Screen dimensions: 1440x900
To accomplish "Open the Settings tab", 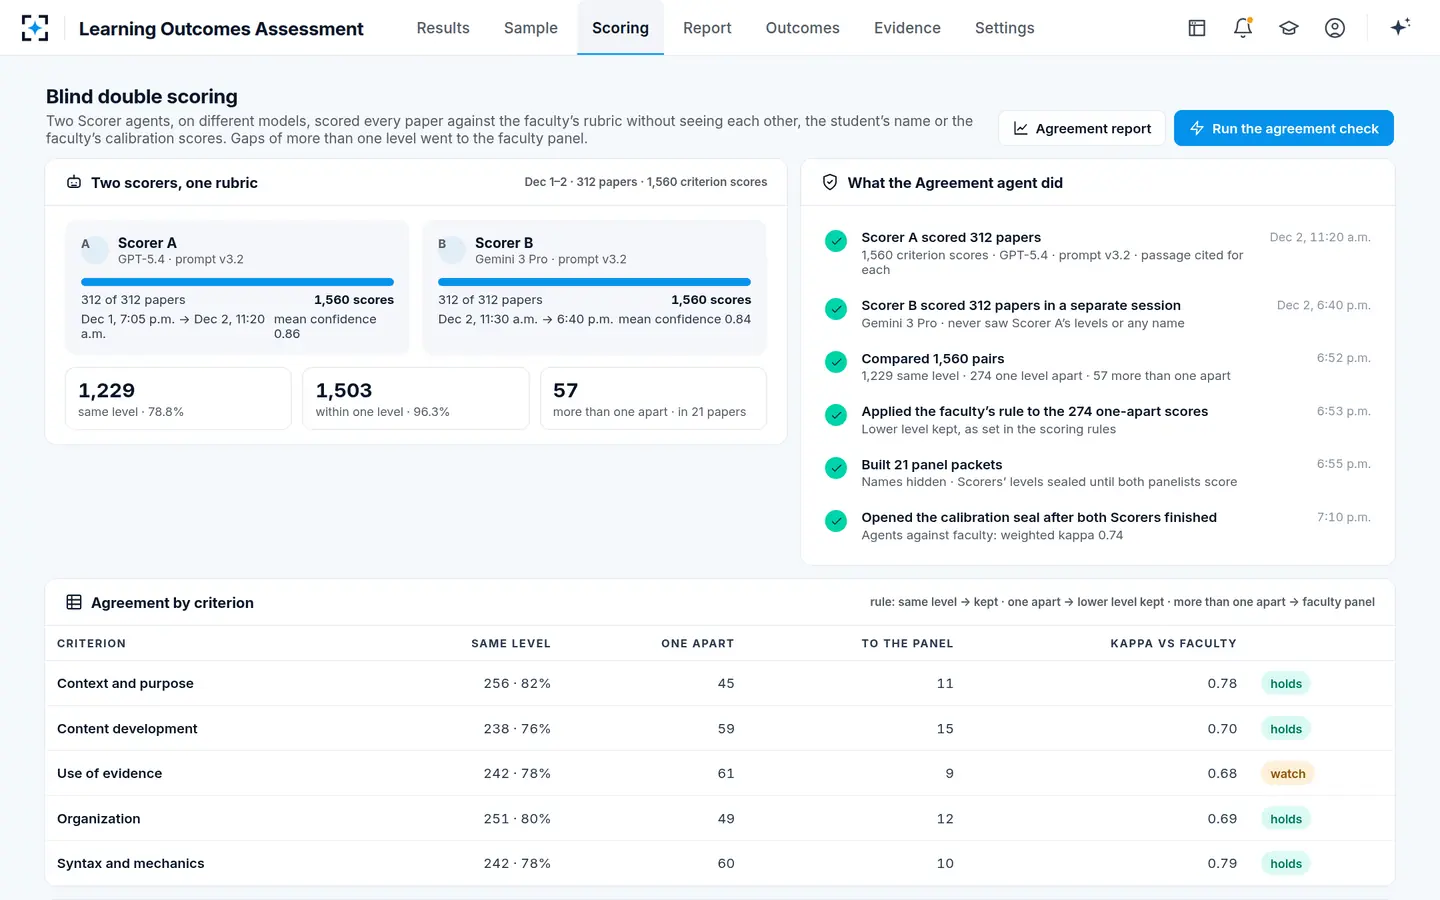I will click(1004, 28).
